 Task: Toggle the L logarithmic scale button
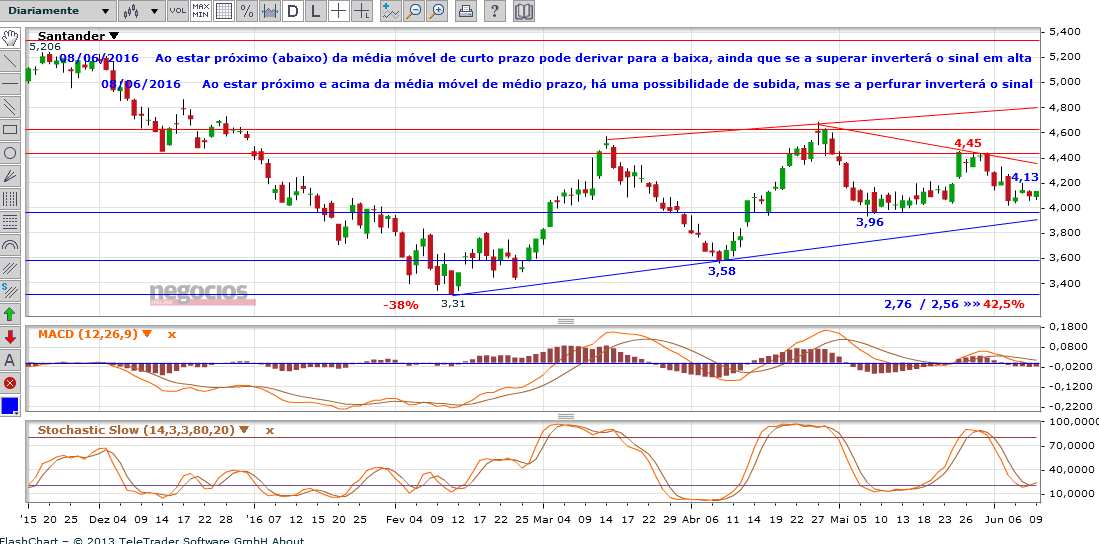(316, 11)
